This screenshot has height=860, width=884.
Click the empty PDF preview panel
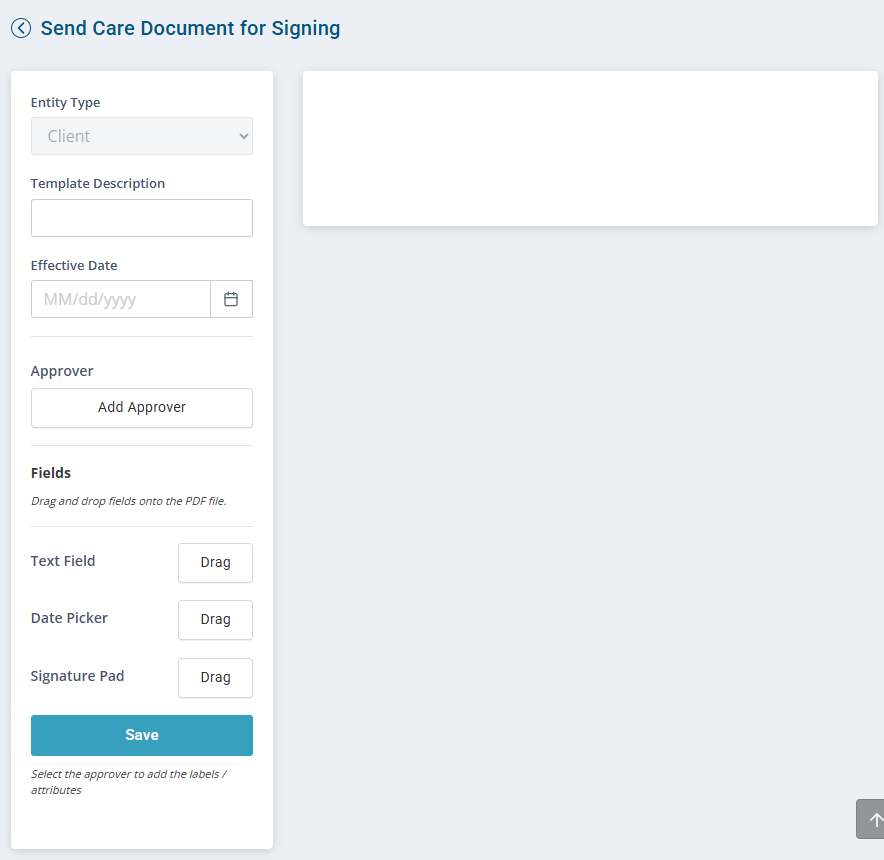590,148
